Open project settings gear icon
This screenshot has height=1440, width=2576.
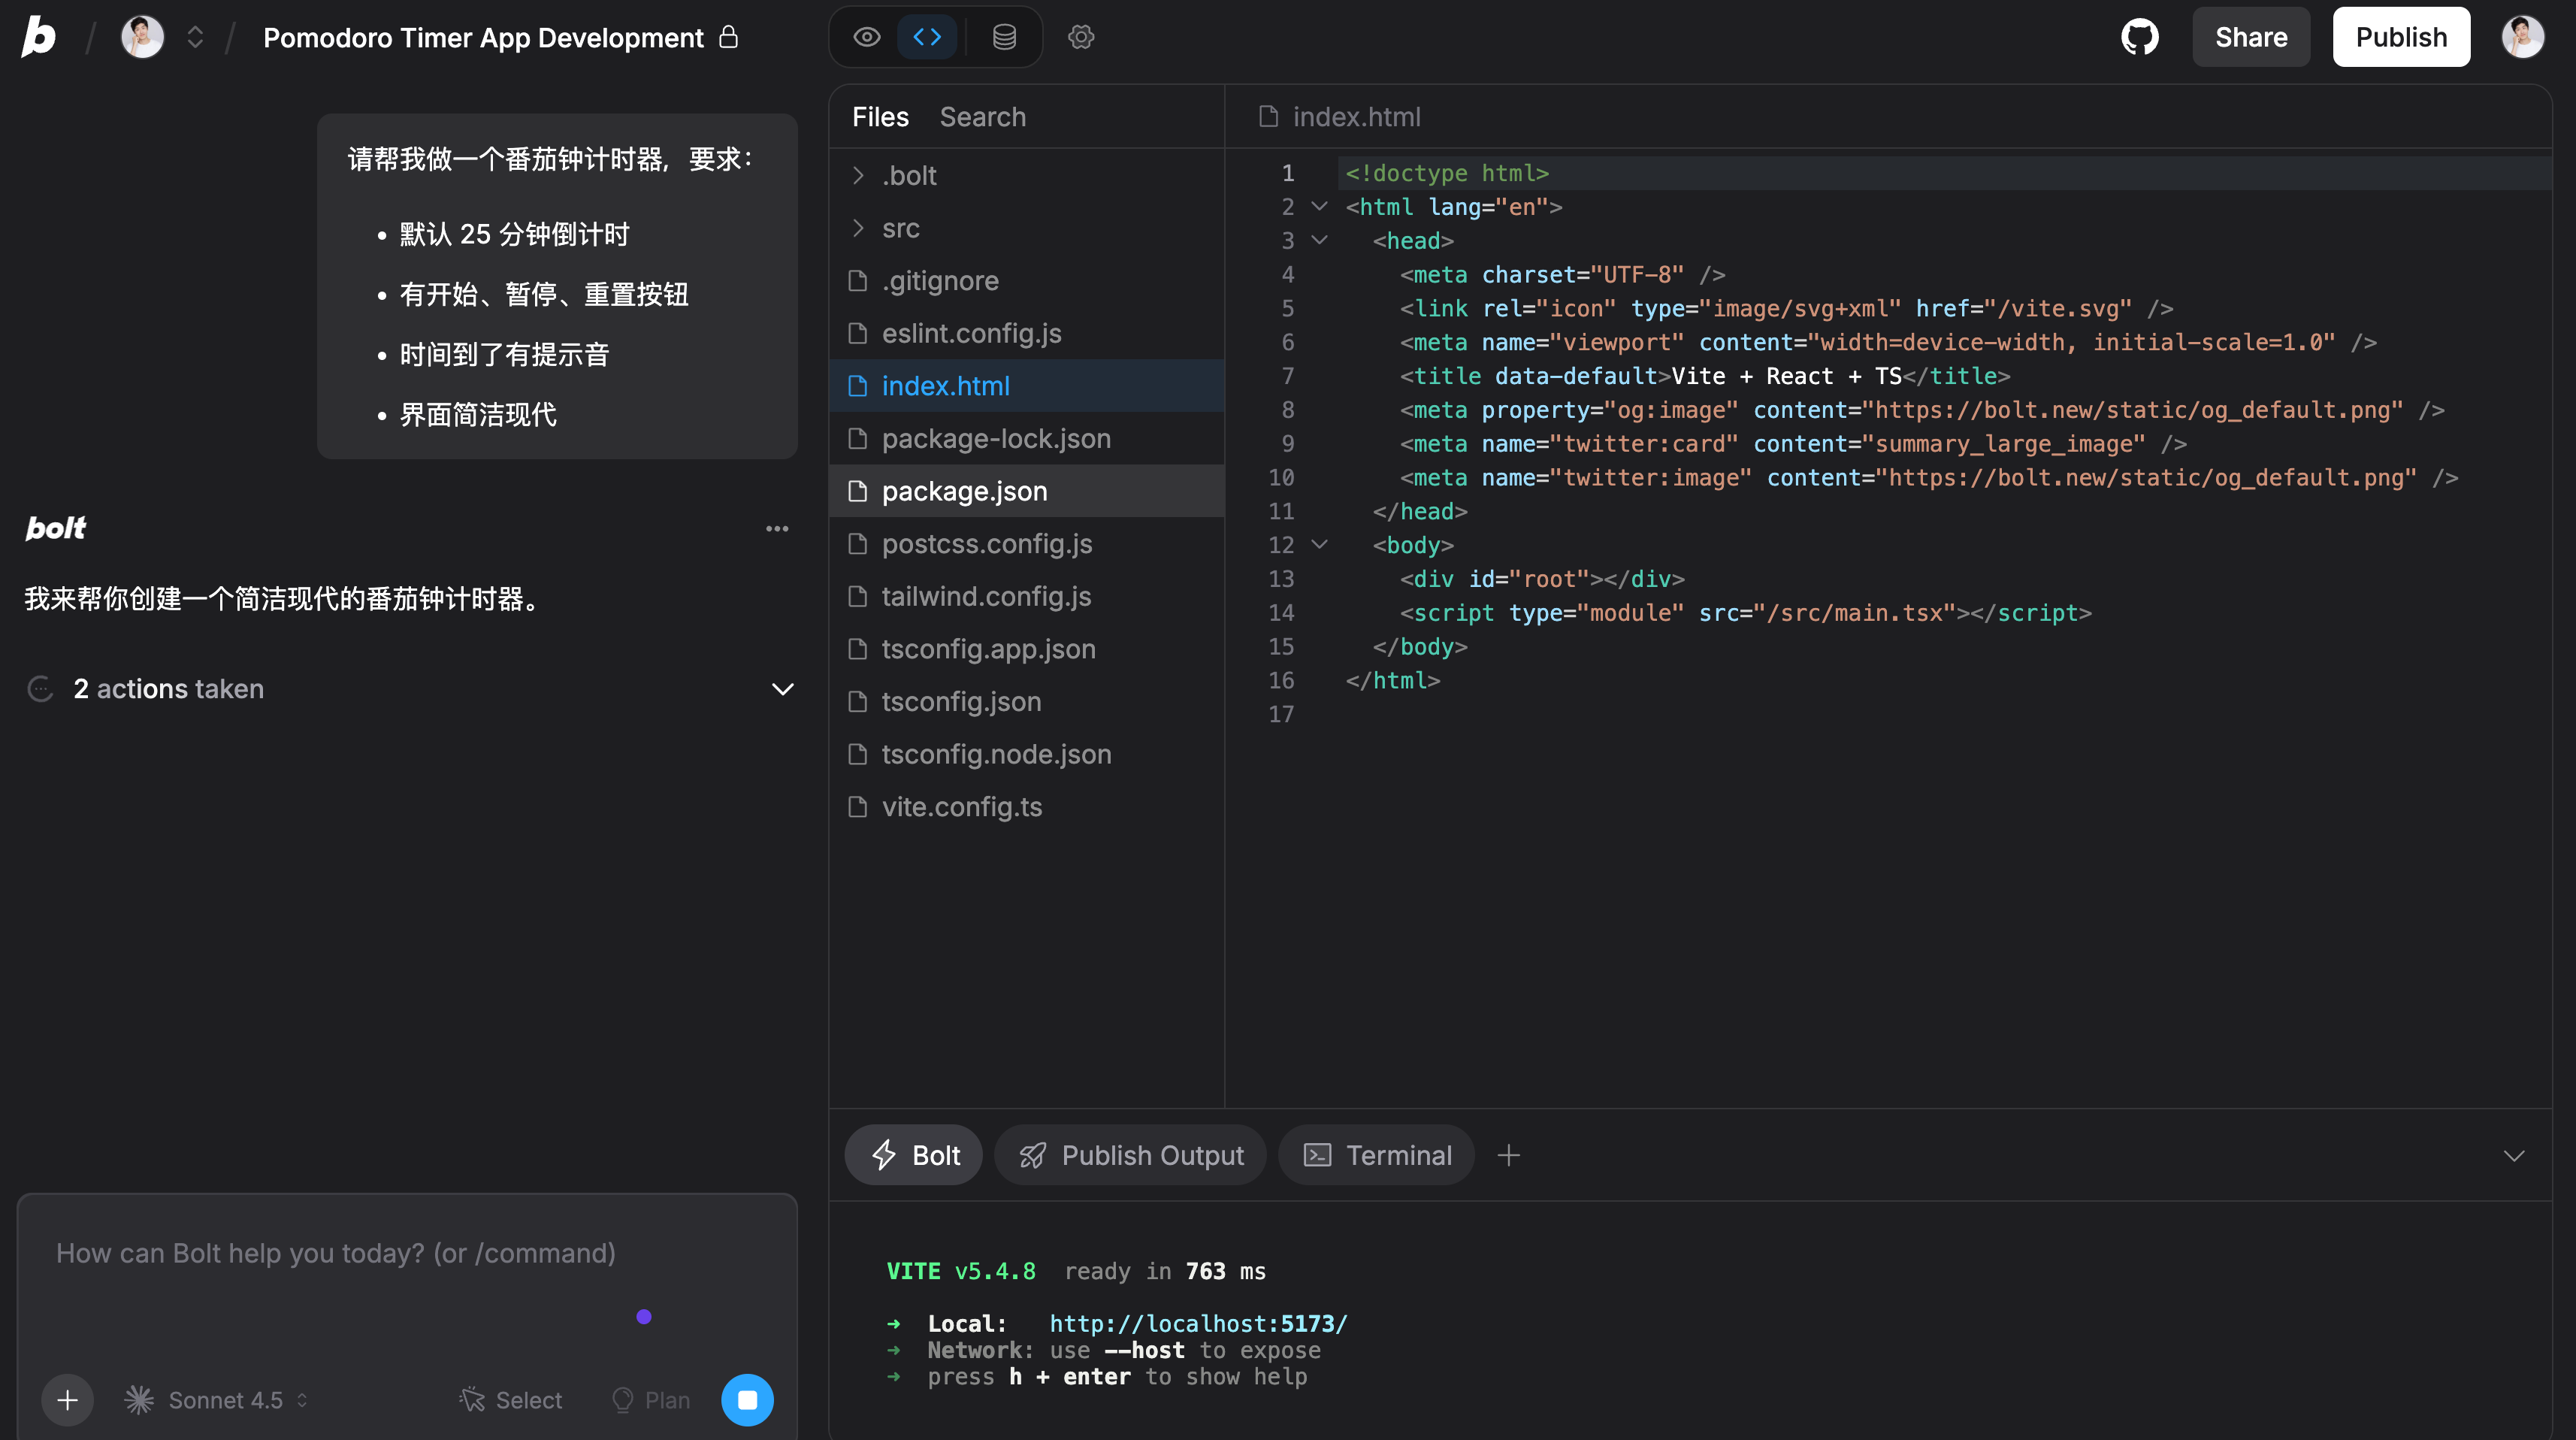[1081, 38]
